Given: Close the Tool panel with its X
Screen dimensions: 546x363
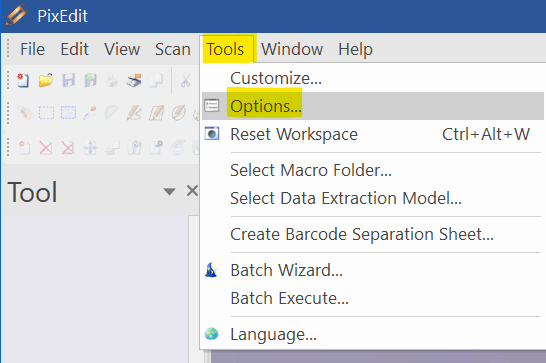Looking at the screenshot, I should pyautogui.click(x=192, y=191).
